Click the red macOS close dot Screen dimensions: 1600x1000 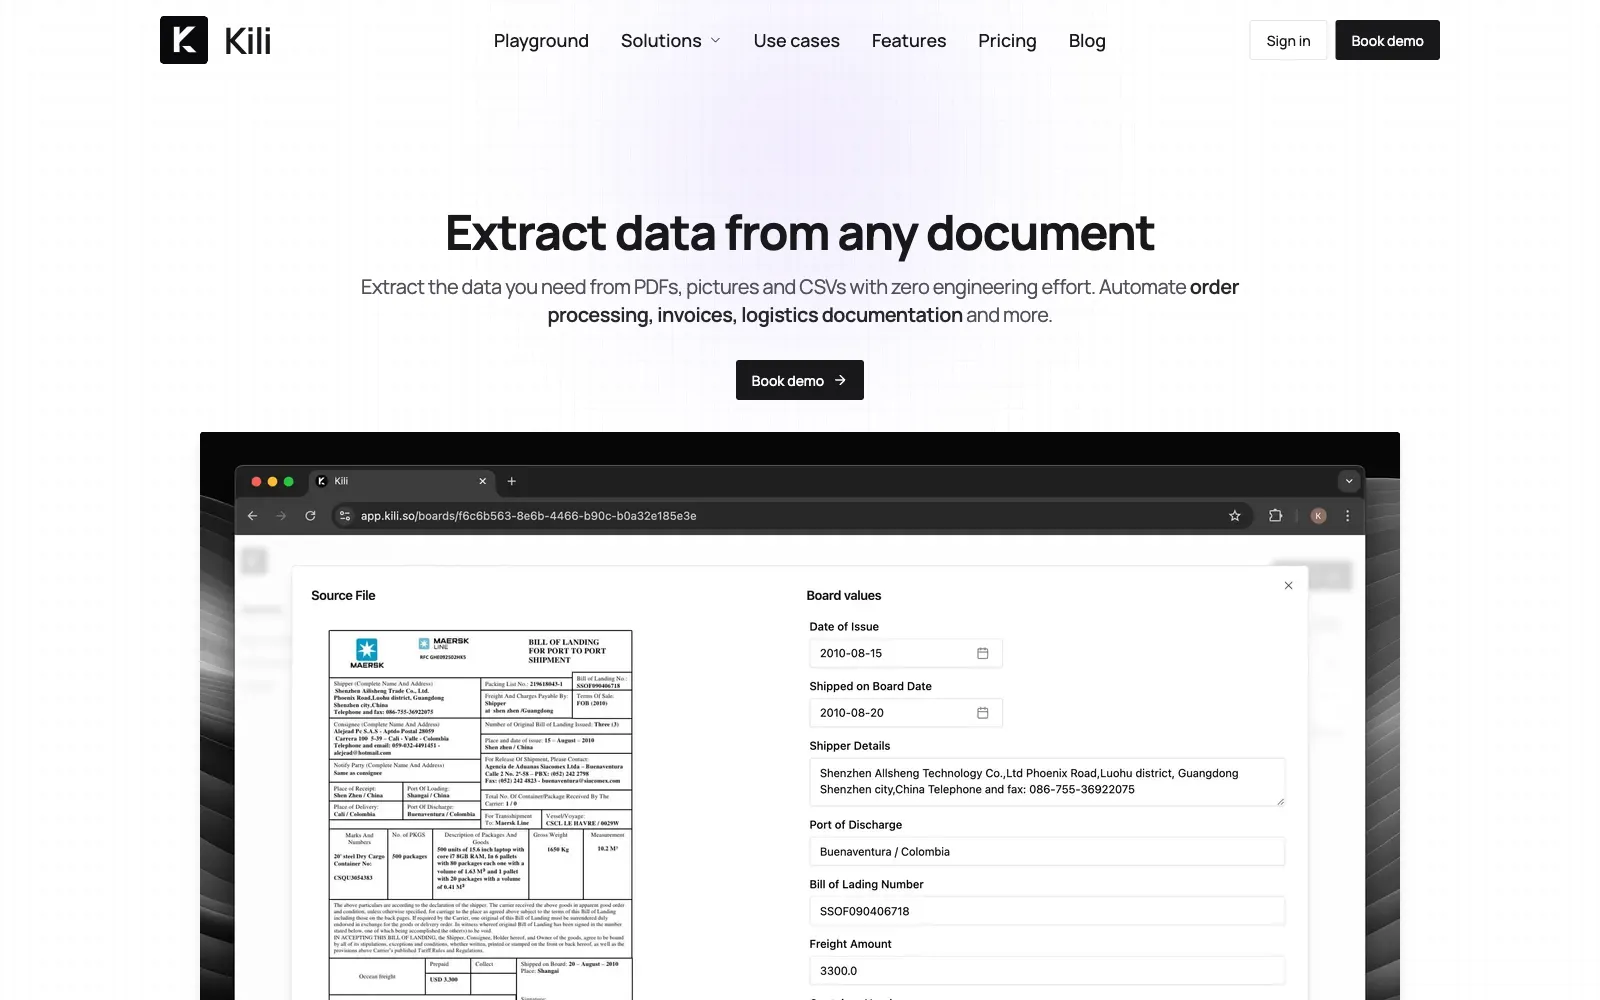pyautogui.click(x=256, y=481)
